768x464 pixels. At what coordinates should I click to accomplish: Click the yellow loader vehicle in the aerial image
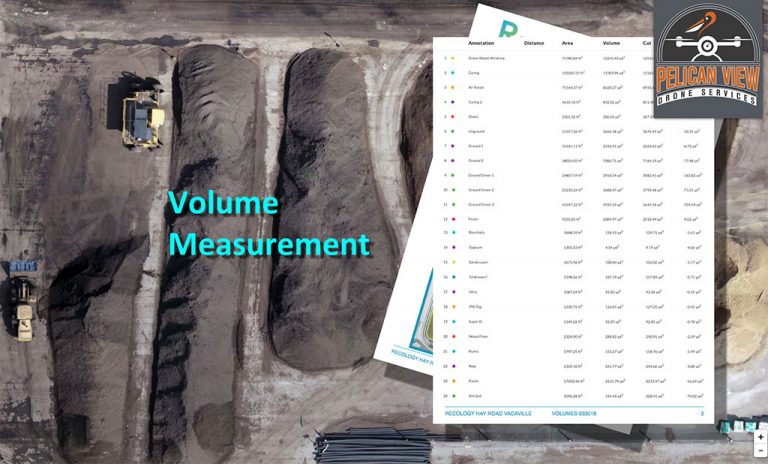pyautogui.click(x=143, y=118)
